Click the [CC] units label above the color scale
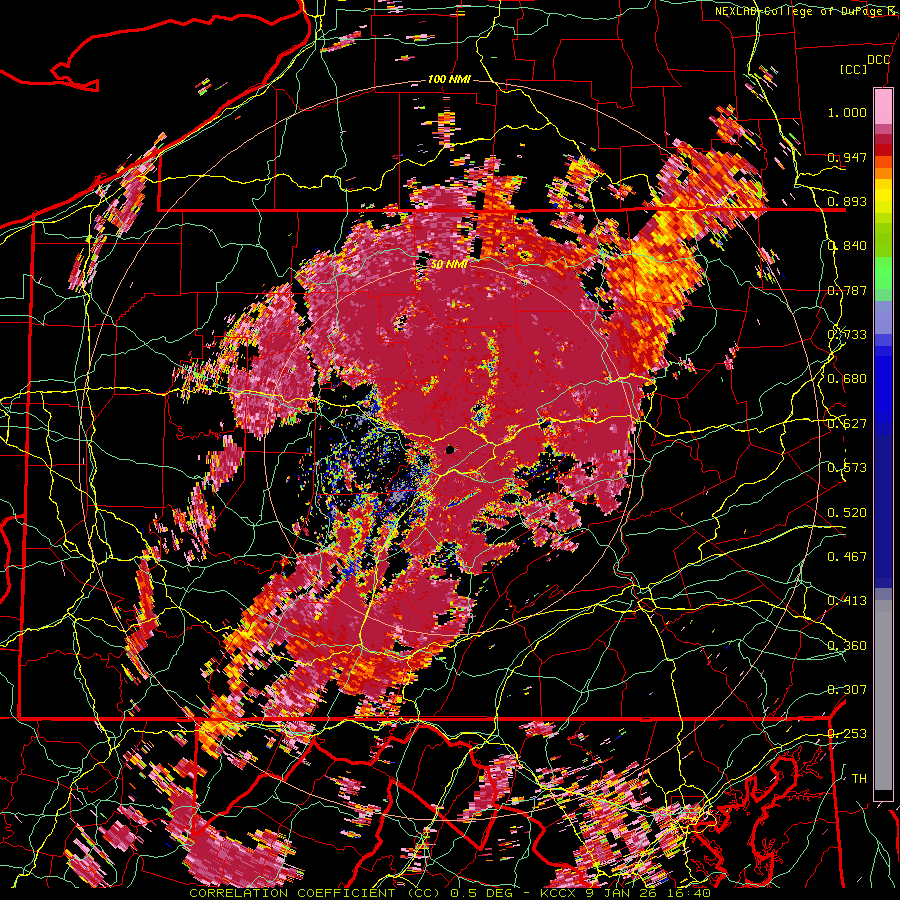900x900 pixels. pyautogui.click(x=854, y=69)
